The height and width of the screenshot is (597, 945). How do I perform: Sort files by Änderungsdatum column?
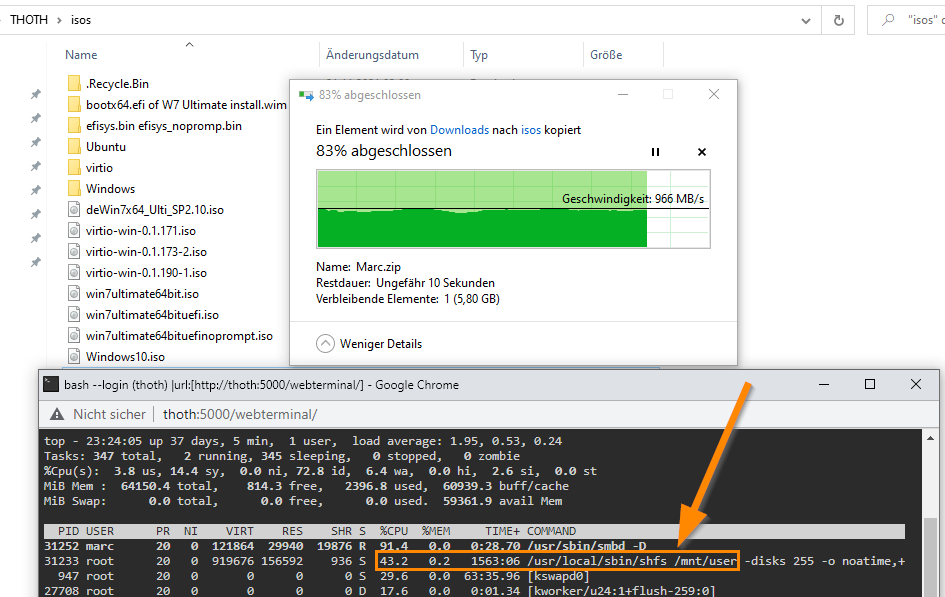click(372, 55)
